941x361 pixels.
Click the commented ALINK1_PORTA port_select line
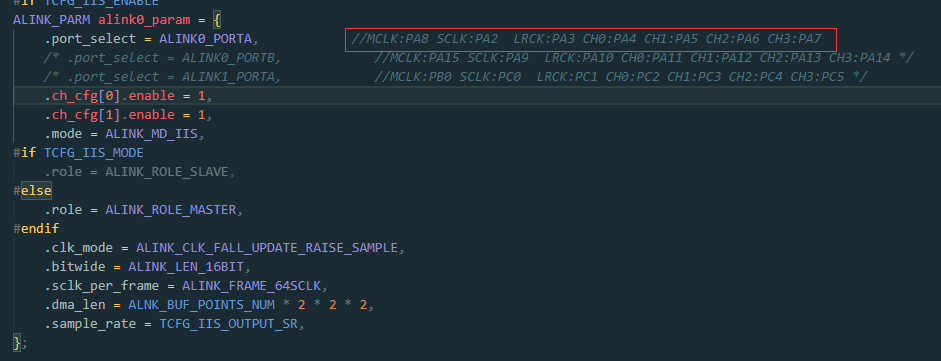tap(163, 77)
